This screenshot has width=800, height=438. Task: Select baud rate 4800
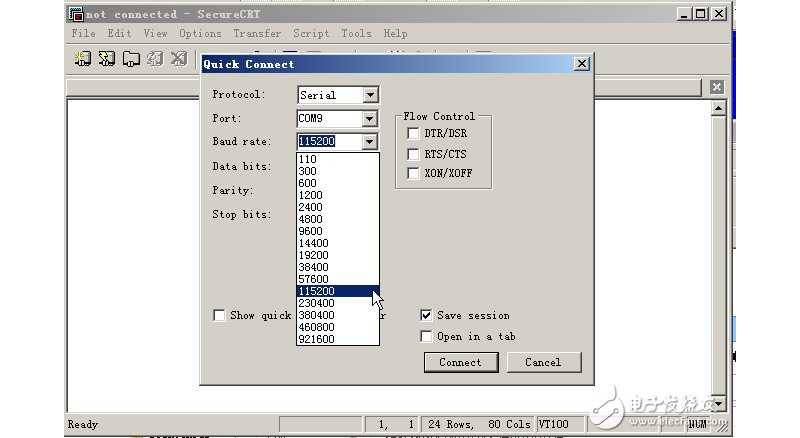(338, 219)
